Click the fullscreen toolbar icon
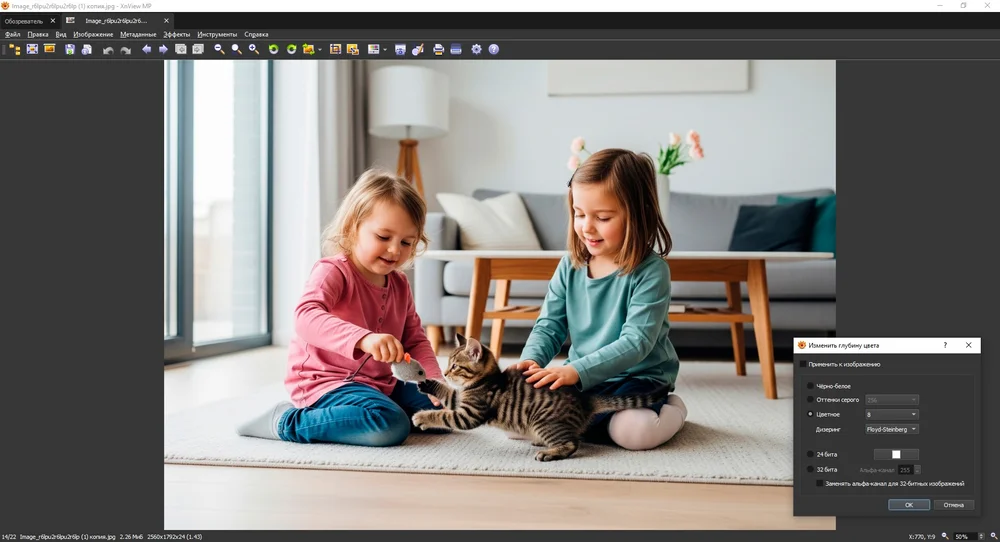Viewport: 1000px width, 542px height. 32,49
